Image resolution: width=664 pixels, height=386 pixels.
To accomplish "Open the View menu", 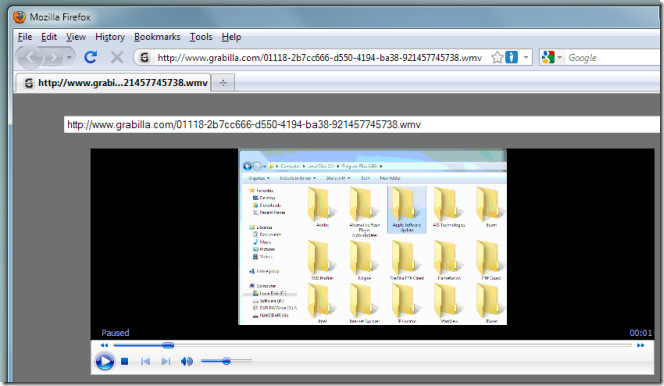I will pos(76,37).
